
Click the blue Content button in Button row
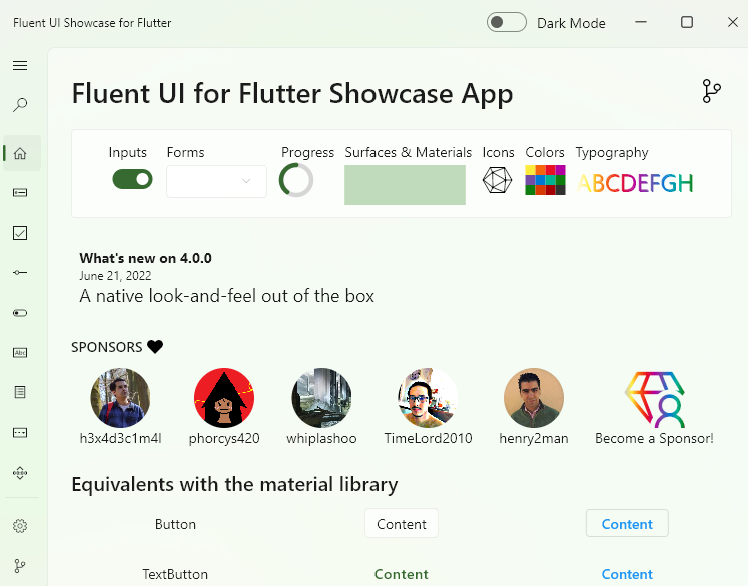point(627,523)
